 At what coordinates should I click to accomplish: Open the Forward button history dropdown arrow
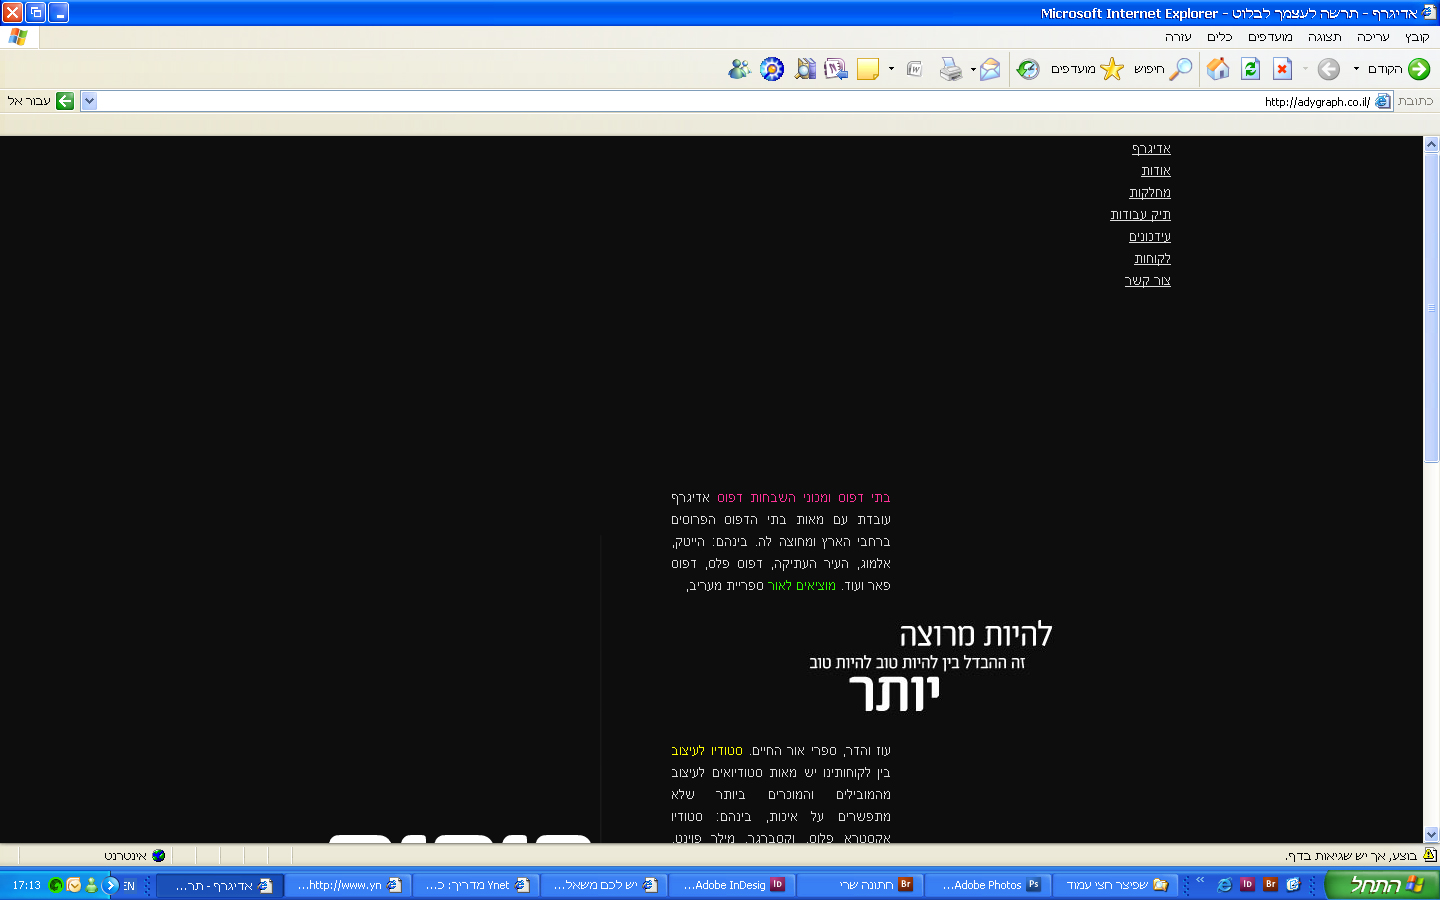pyautogui.click(x=1305, y=69)
